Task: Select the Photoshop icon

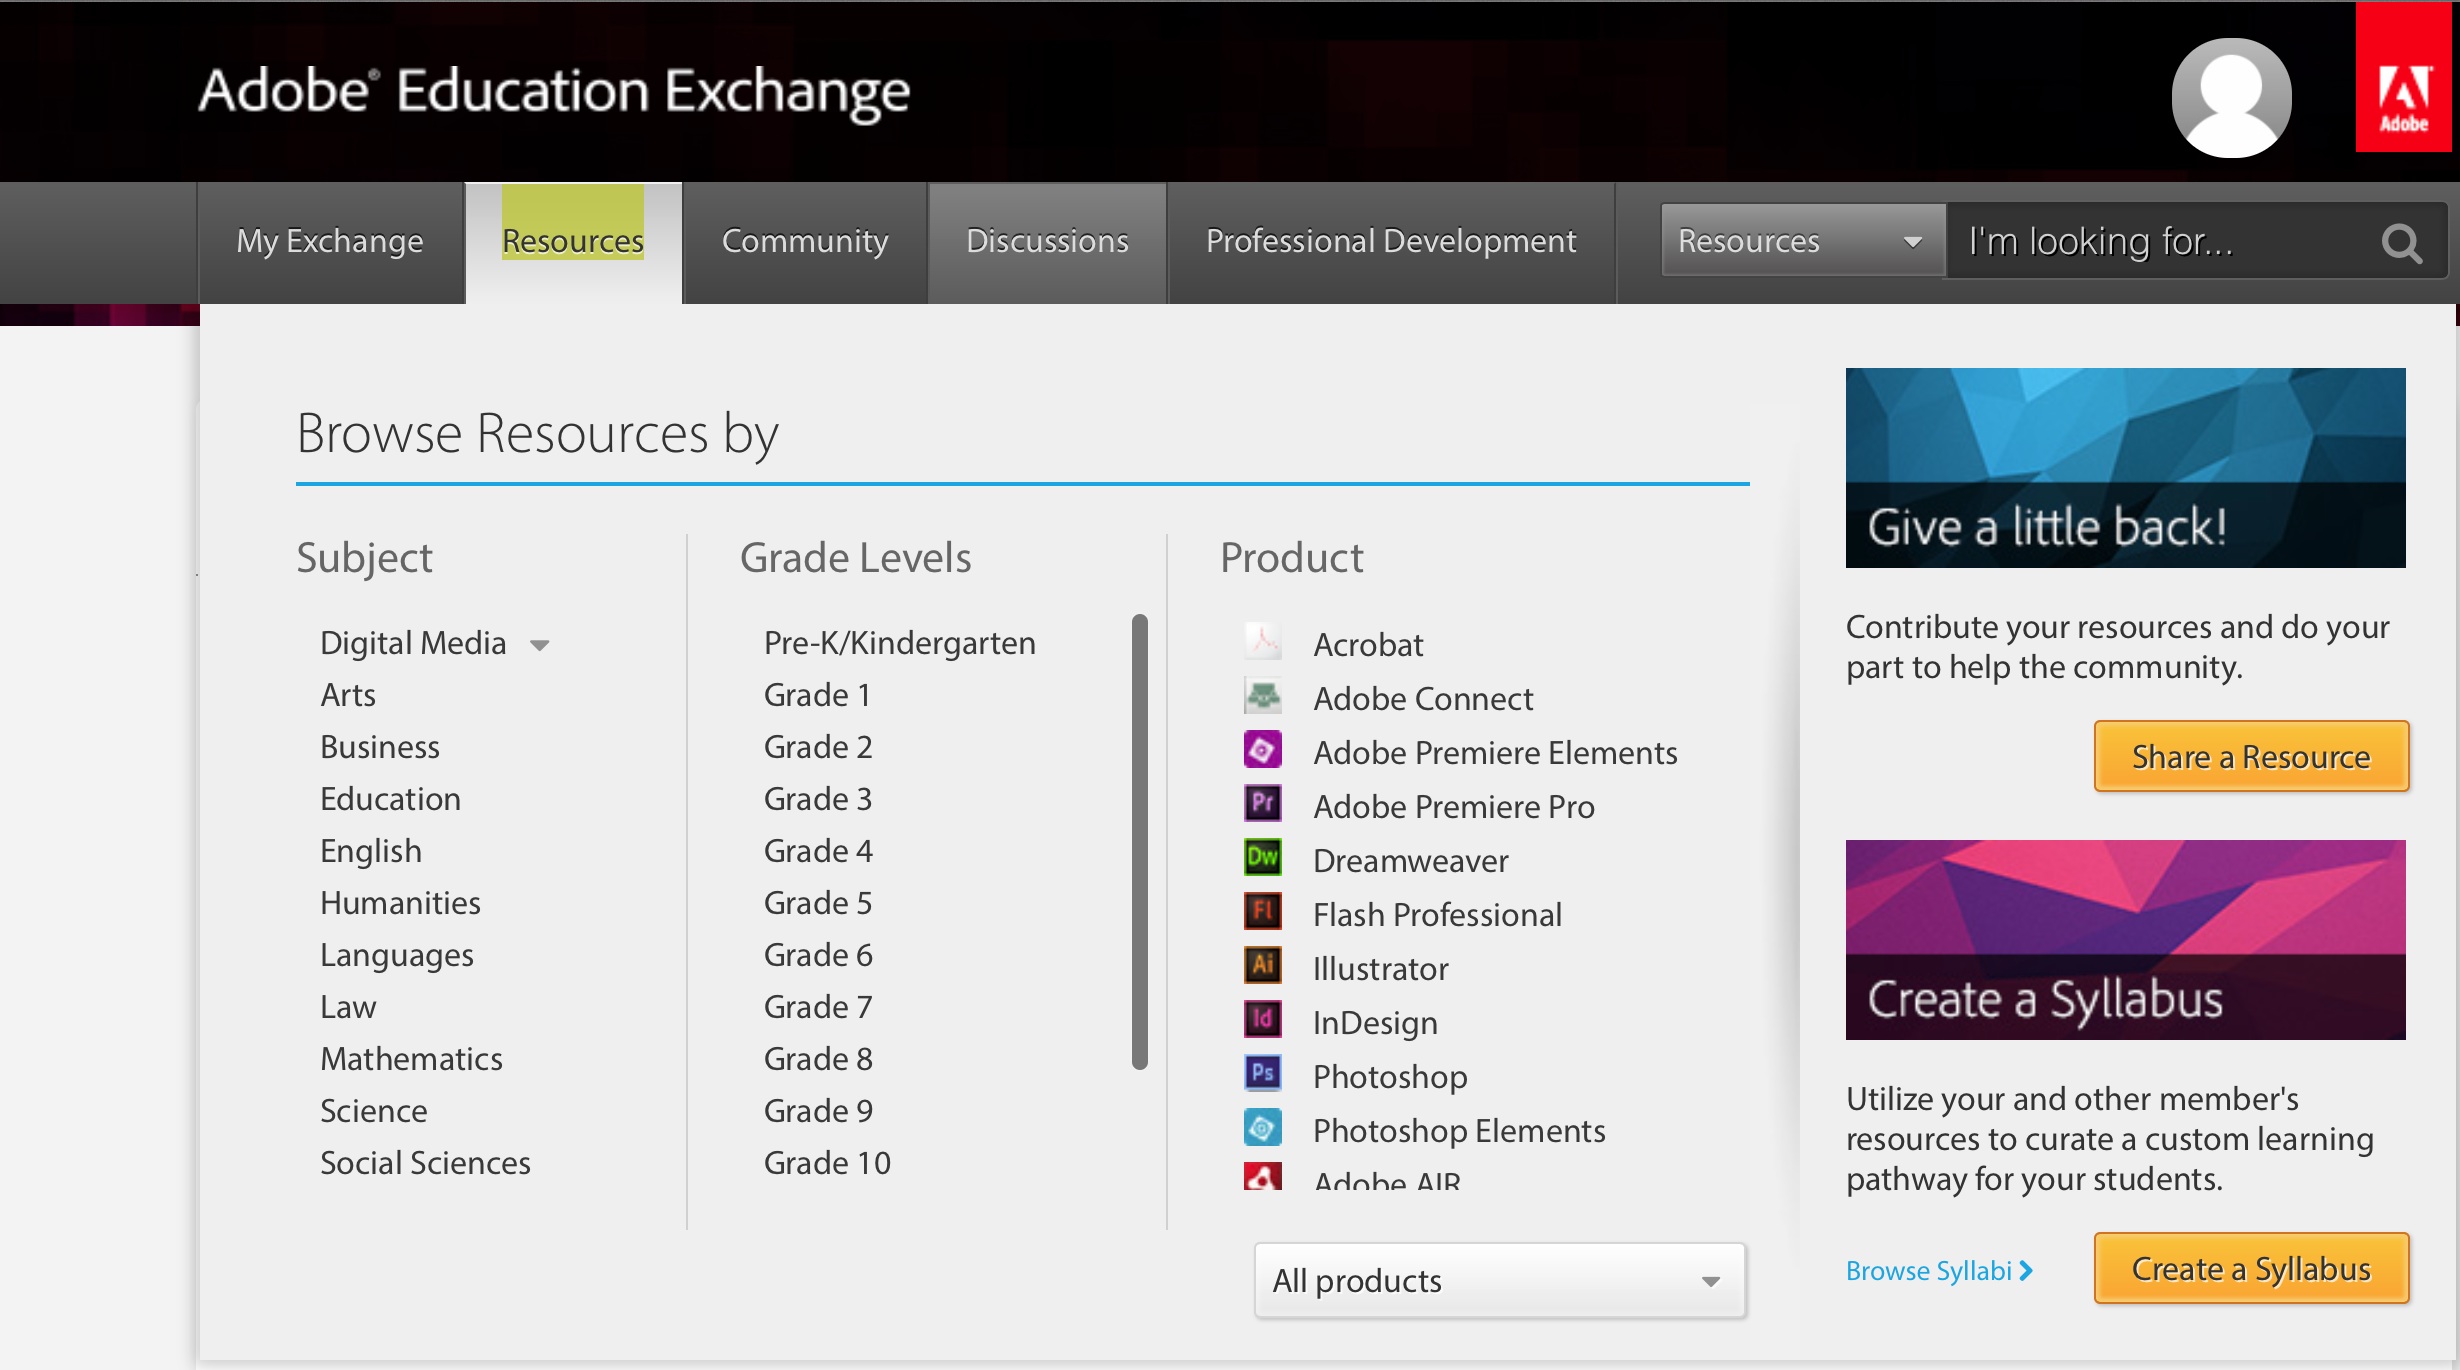Action: pos(1262,1073)
